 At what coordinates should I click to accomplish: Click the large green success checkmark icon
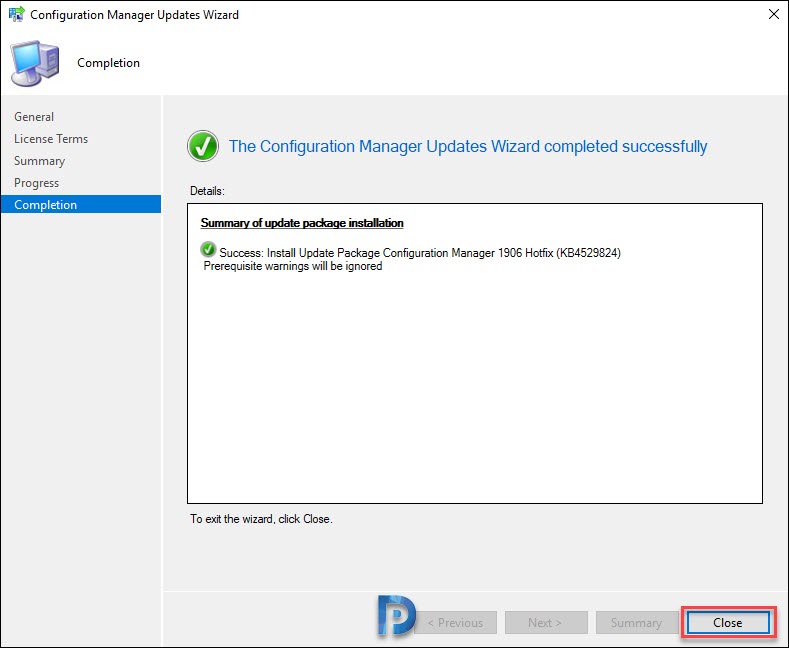click(x=203, y=146)
